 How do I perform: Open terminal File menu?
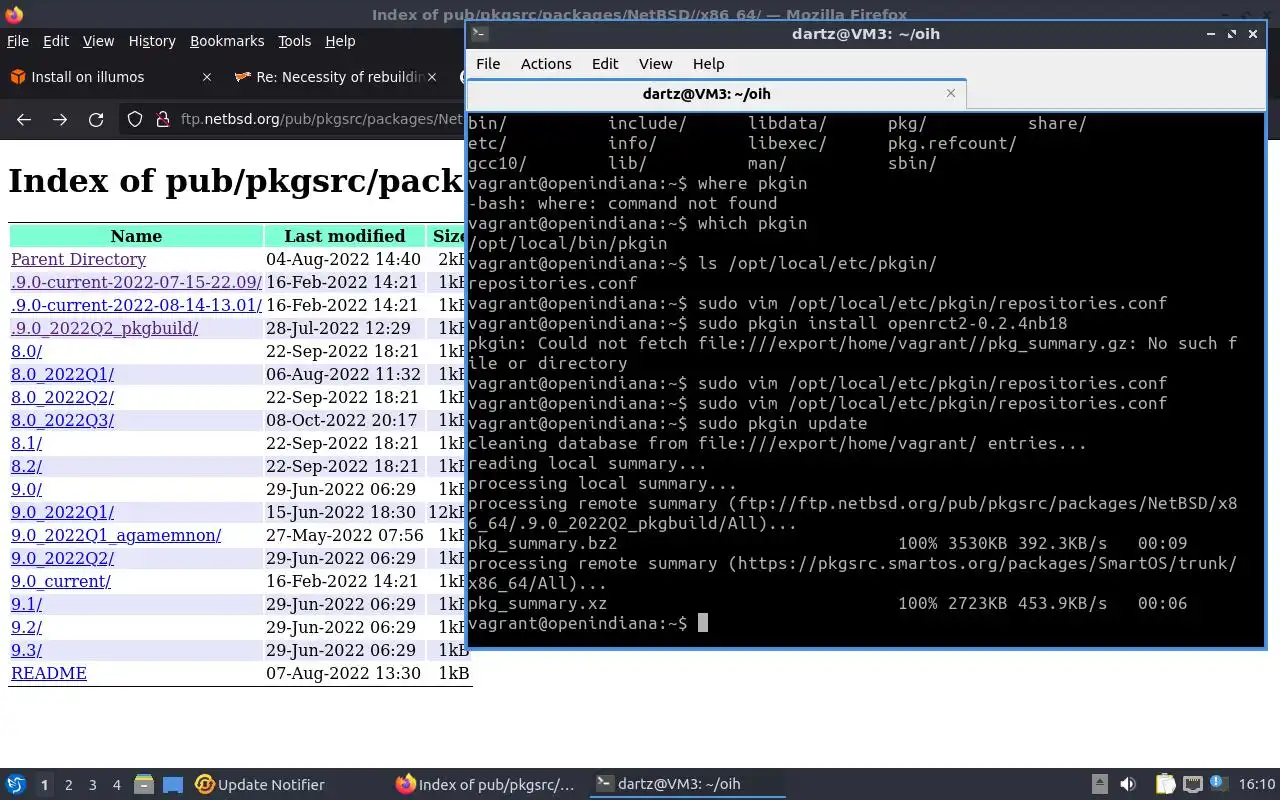(x=488, y=63)
